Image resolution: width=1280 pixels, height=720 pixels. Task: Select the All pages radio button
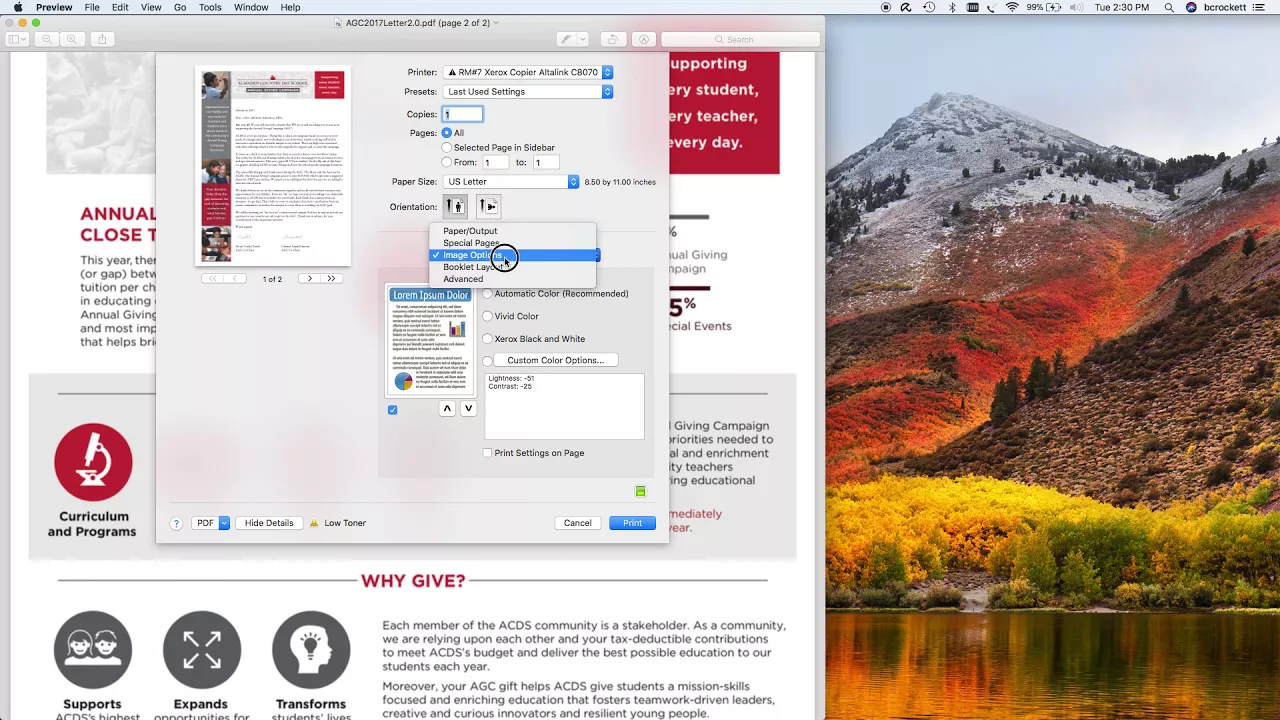click(x=447, y=133)
